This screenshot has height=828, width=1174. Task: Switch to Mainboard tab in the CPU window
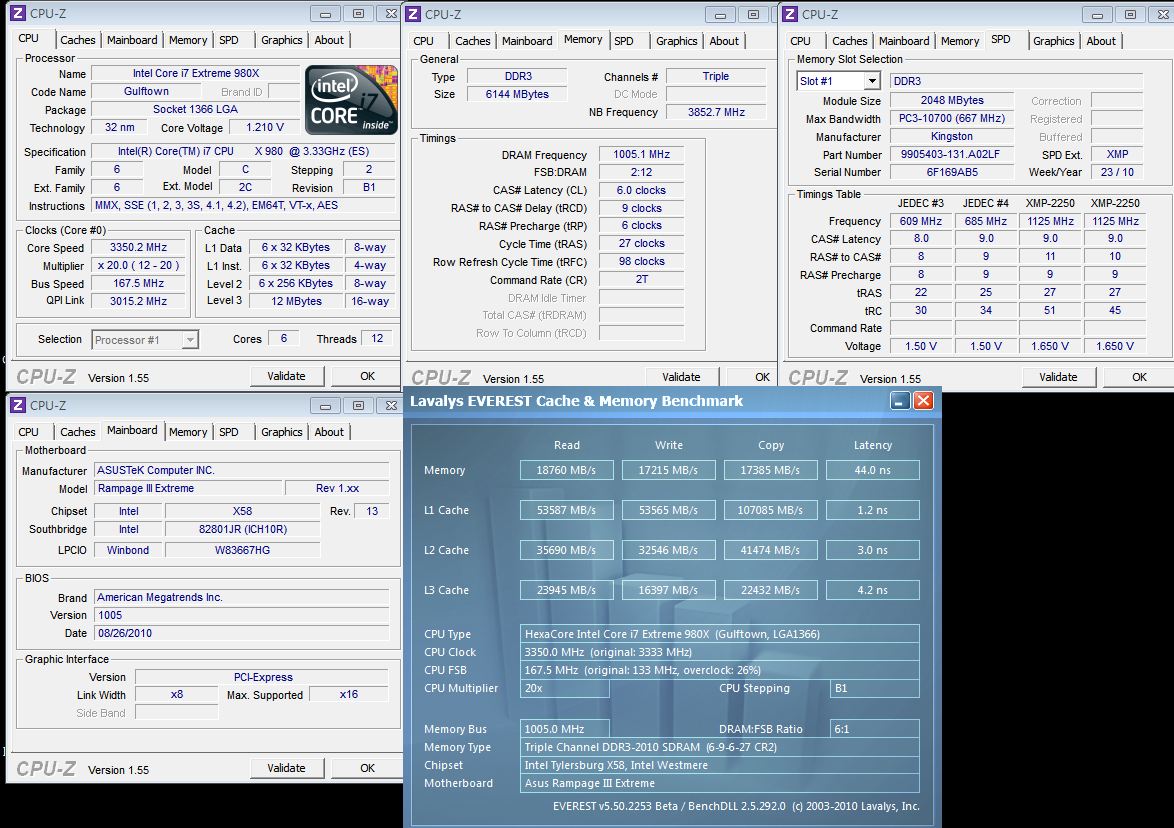tap(132, 40)
